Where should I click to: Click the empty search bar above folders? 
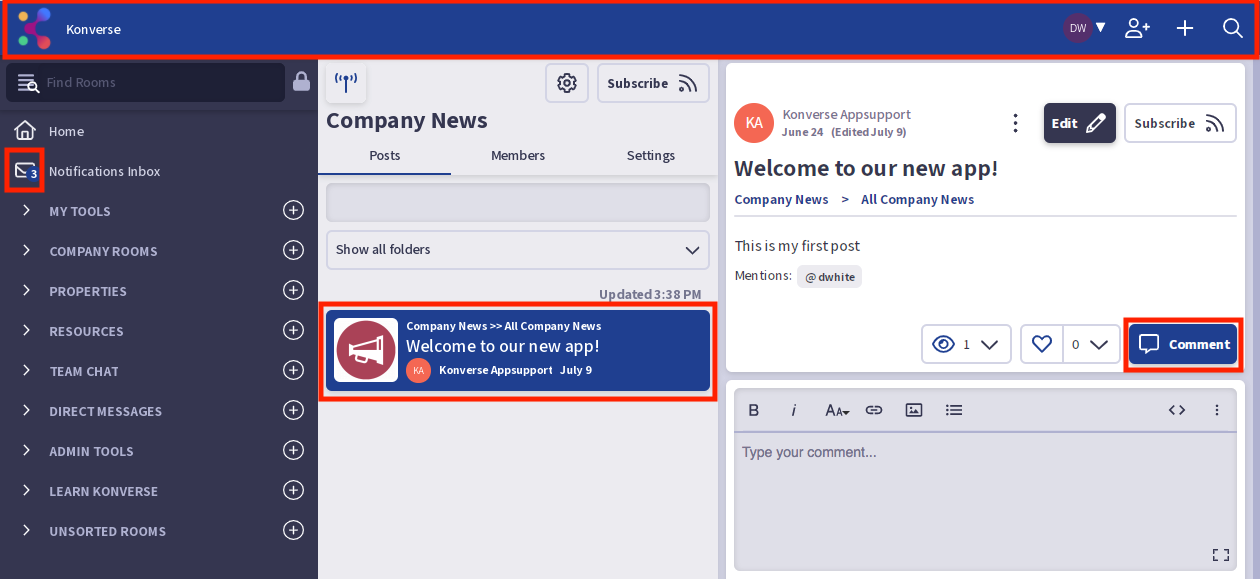coord(518,202)
